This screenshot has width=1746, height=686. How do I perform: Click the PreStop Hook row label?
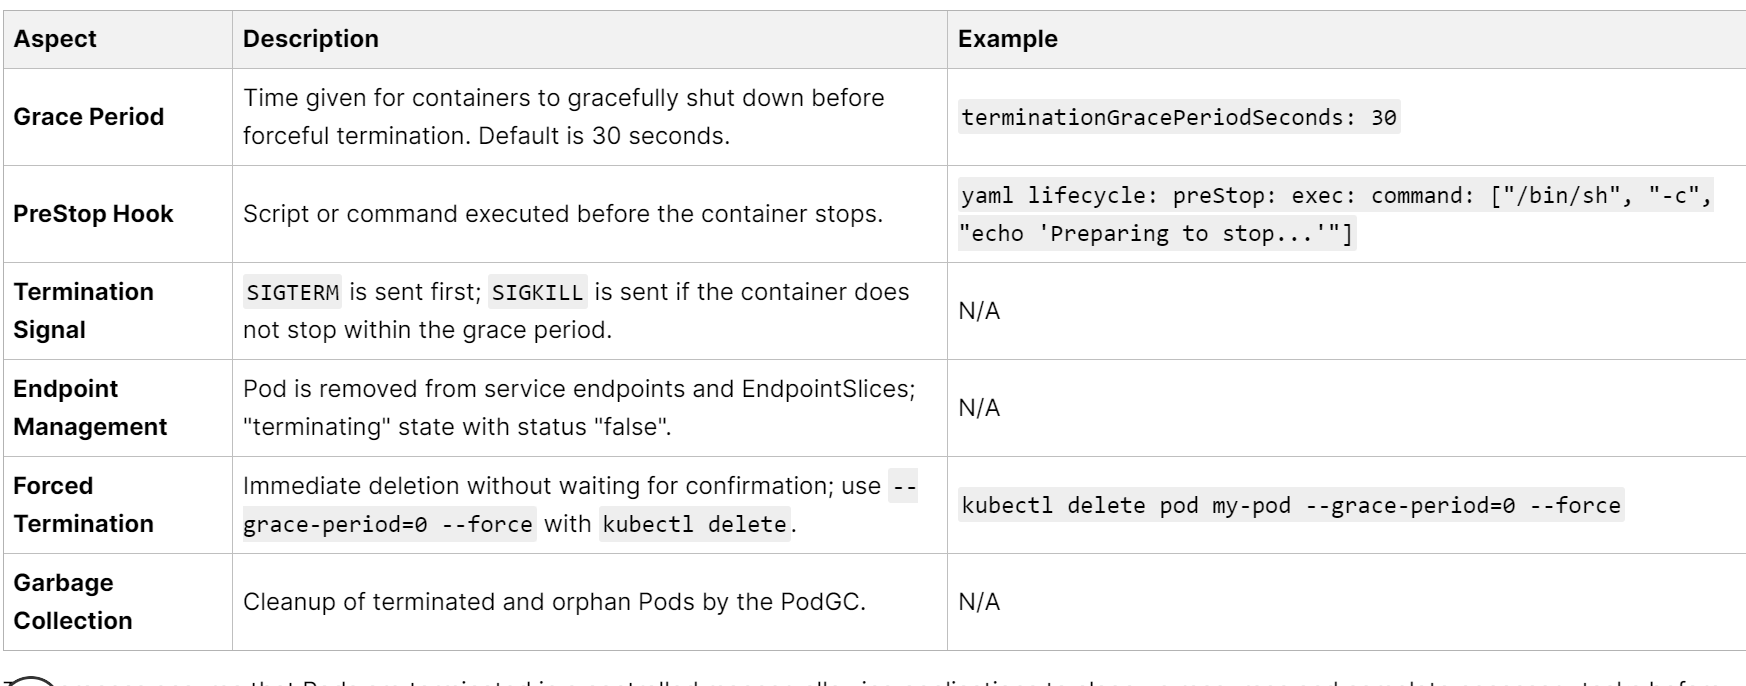pos(93,214)
